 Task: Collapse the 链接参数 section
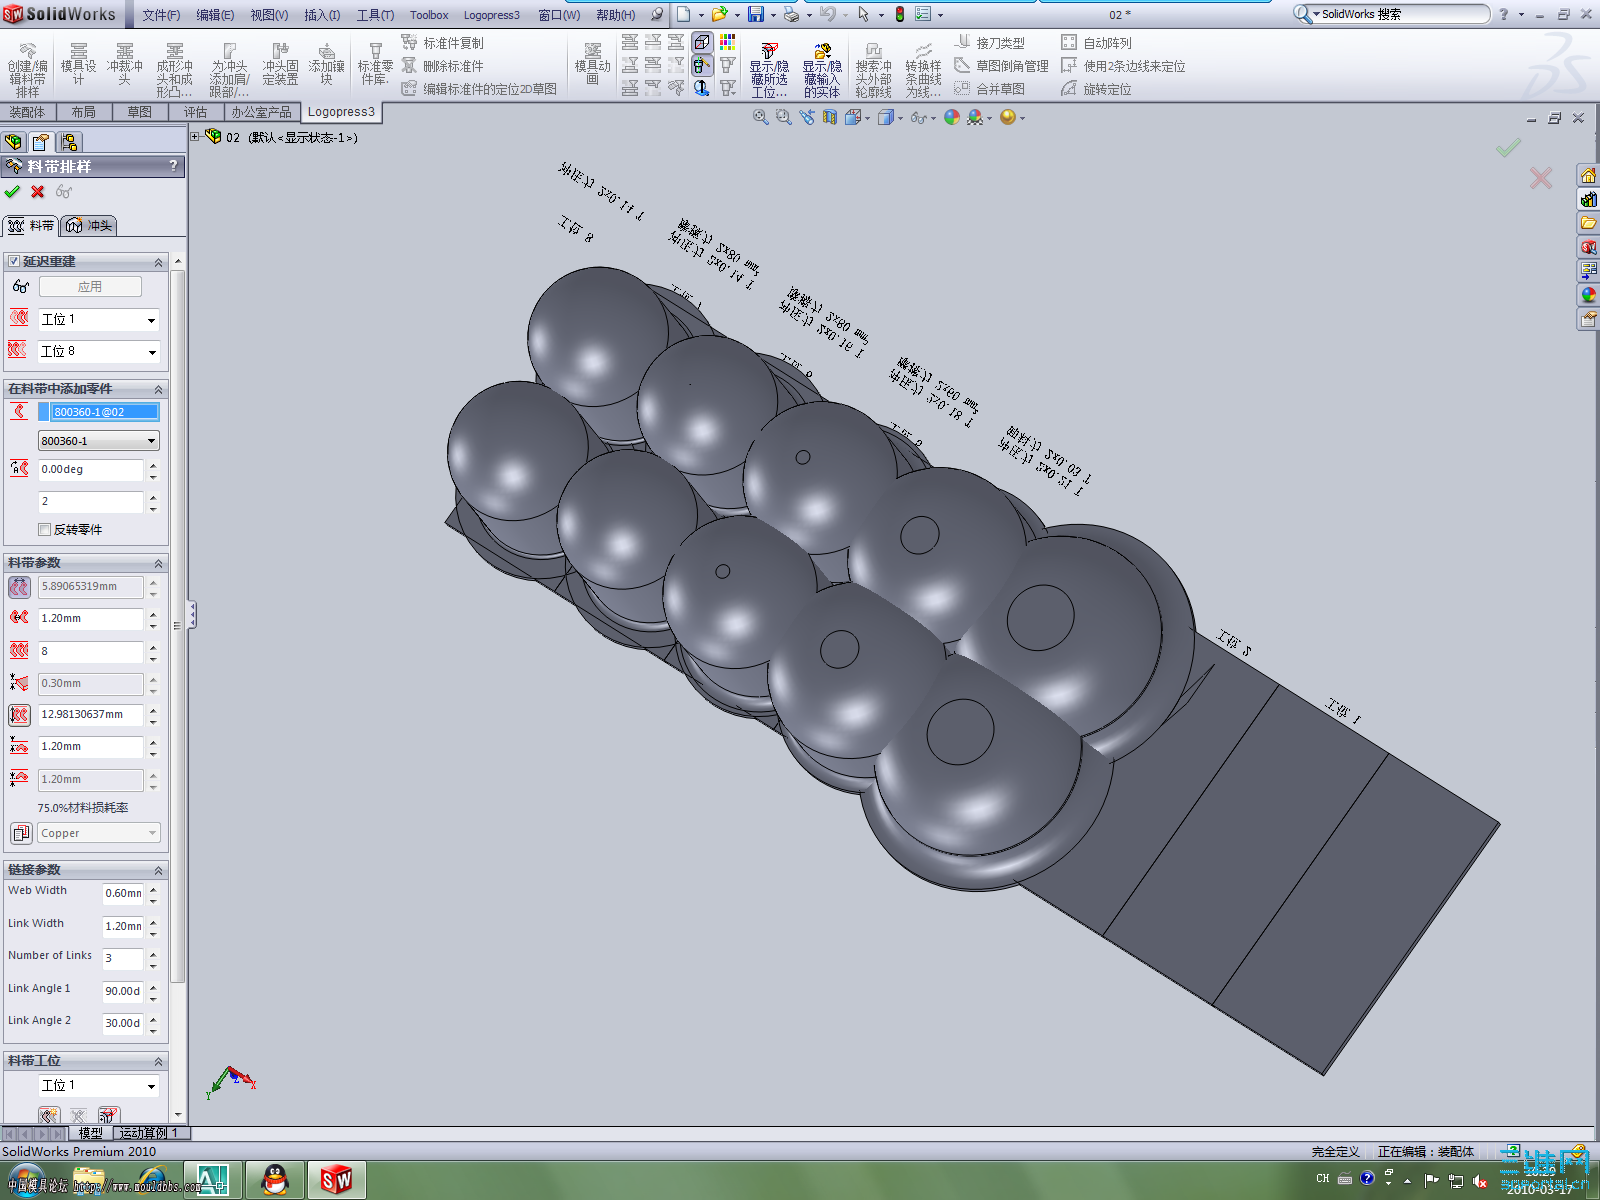(x=158, y=870)
